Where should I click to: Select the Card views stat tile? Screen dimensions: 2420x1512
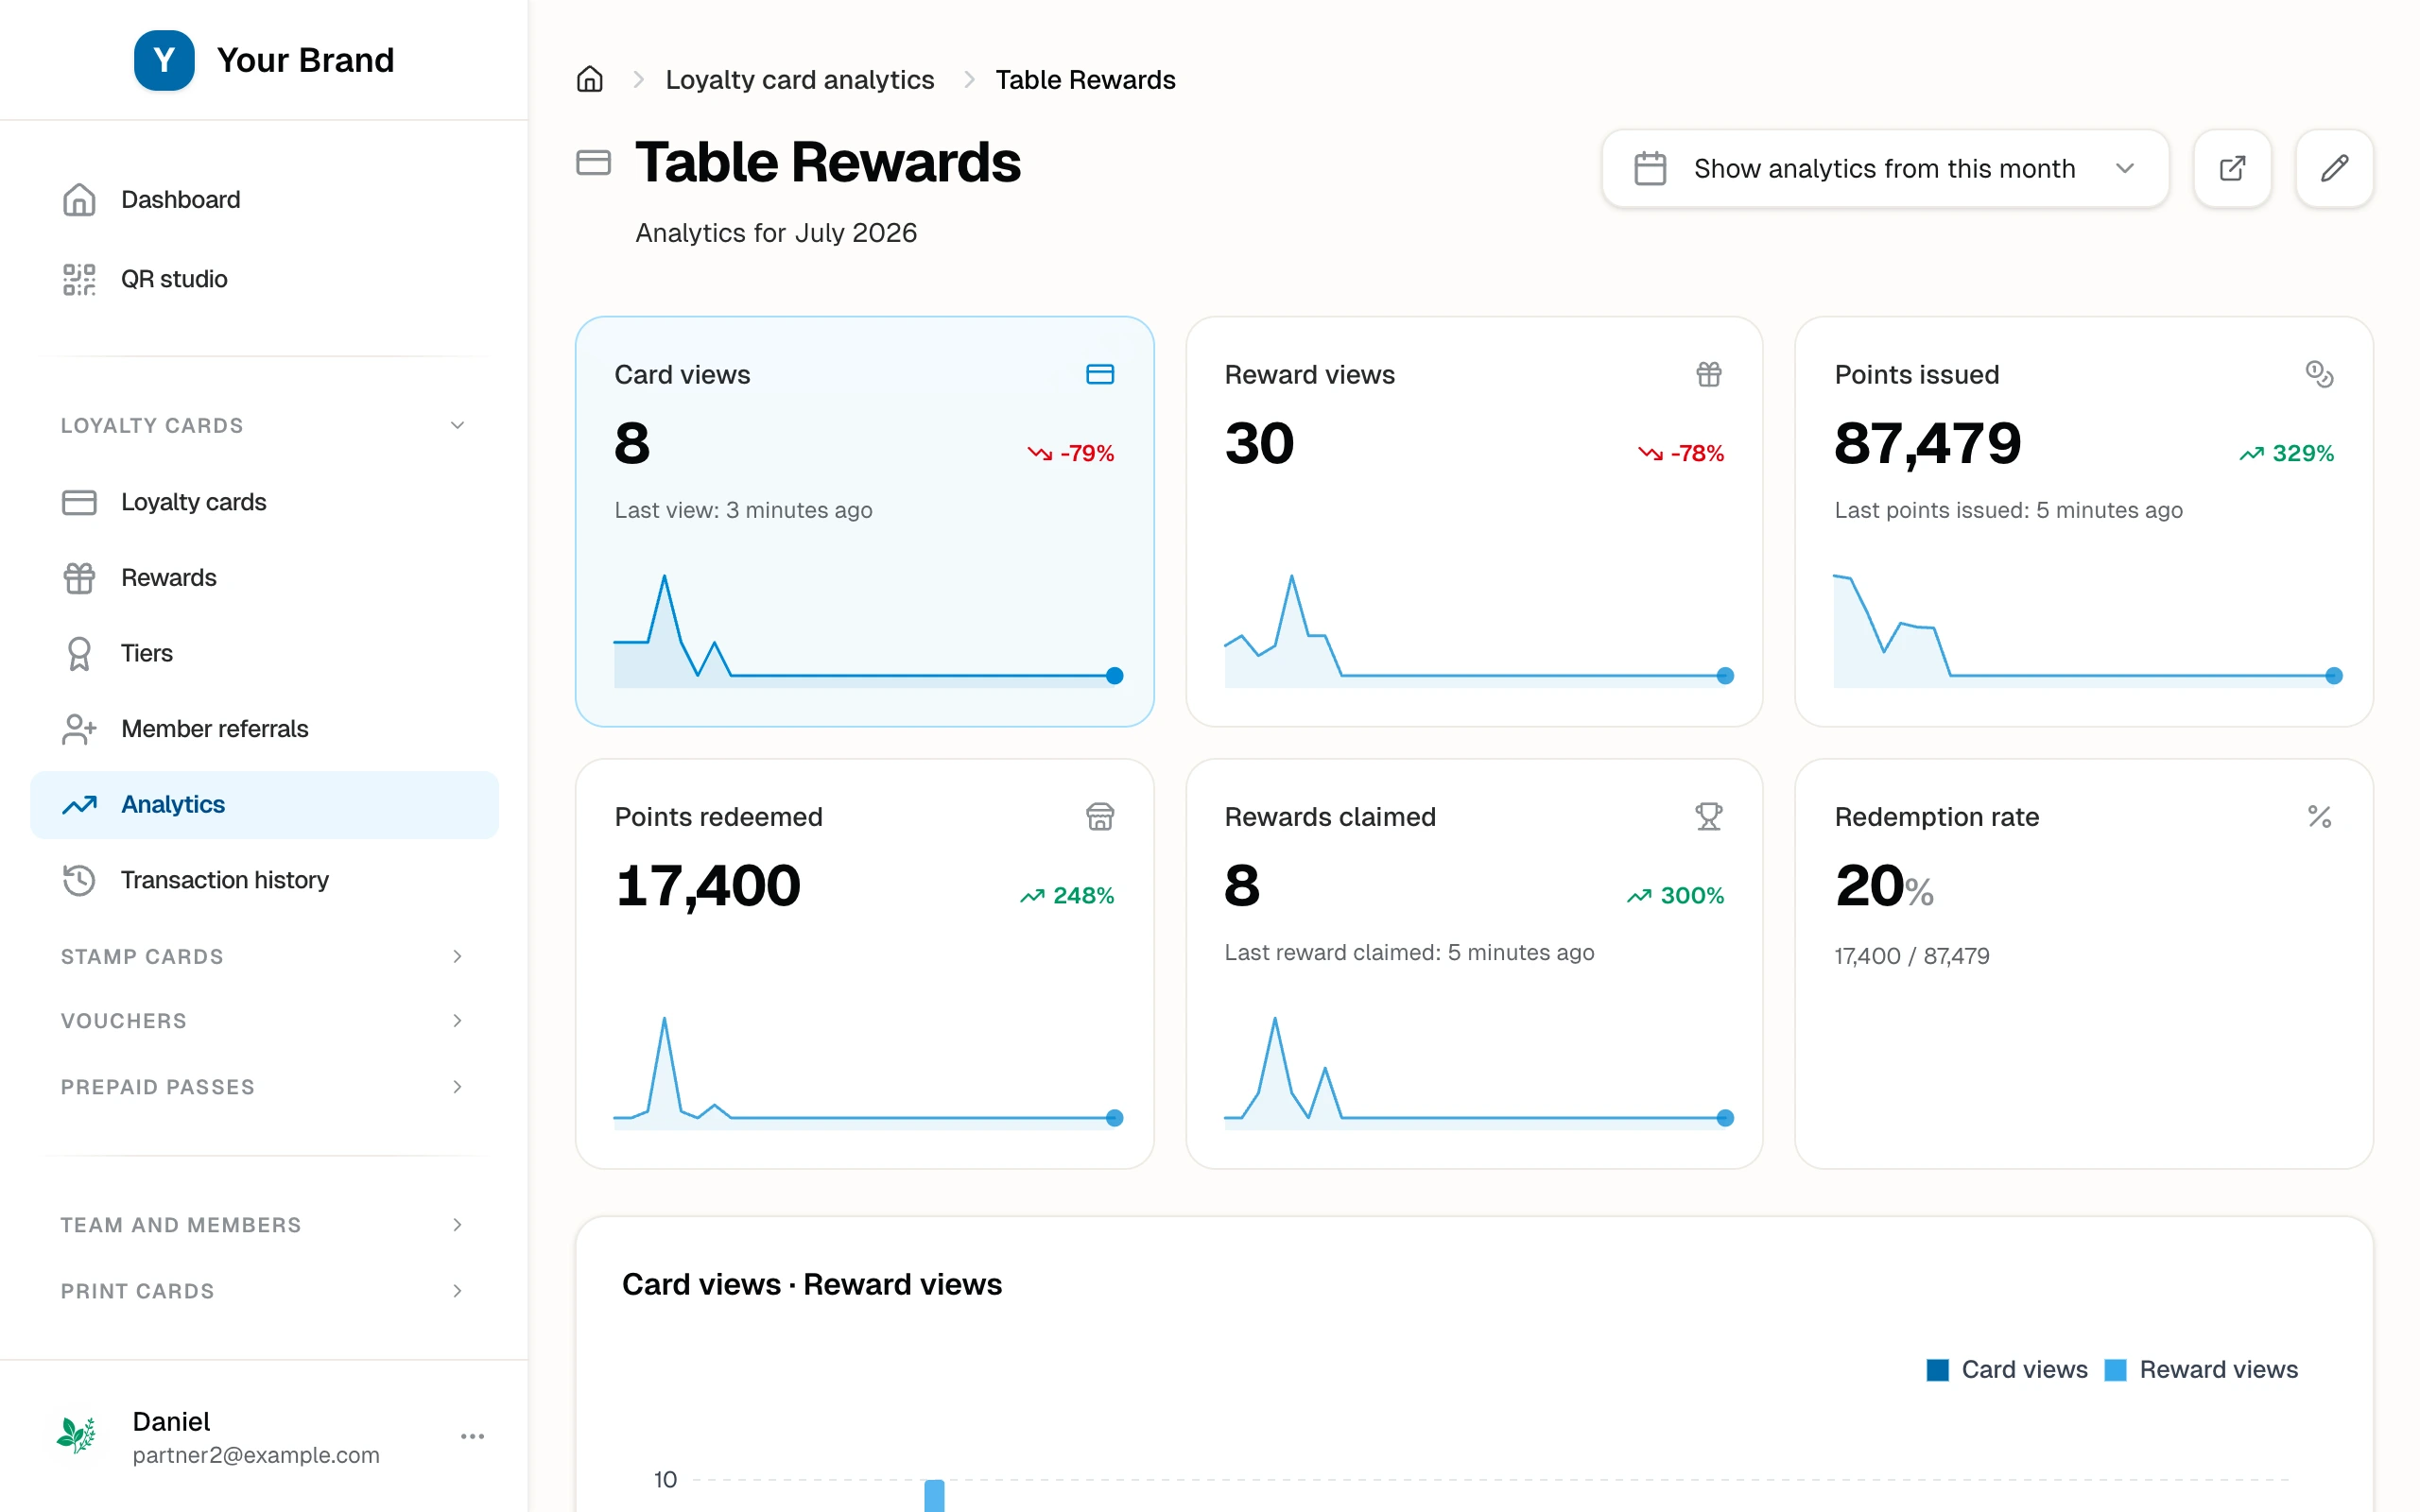pyautogui.click(x=864, y=522)
